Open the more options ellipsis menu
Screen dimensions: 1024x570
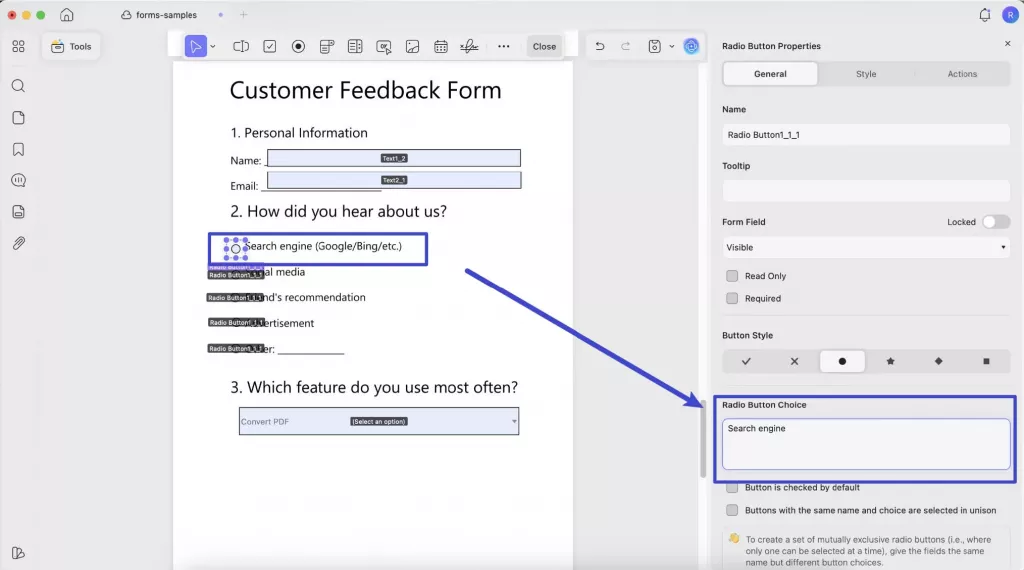504,46
